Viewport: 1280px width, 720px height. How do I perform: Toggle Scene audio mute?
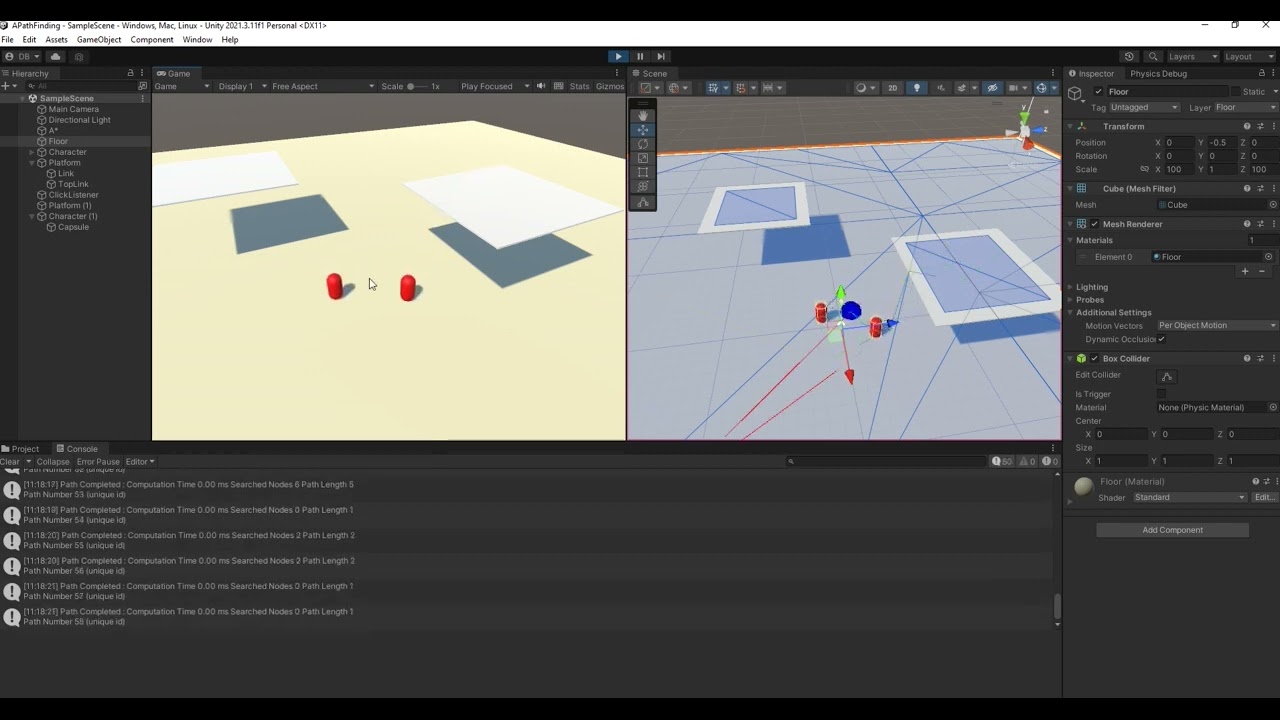(x=941, y=87)
